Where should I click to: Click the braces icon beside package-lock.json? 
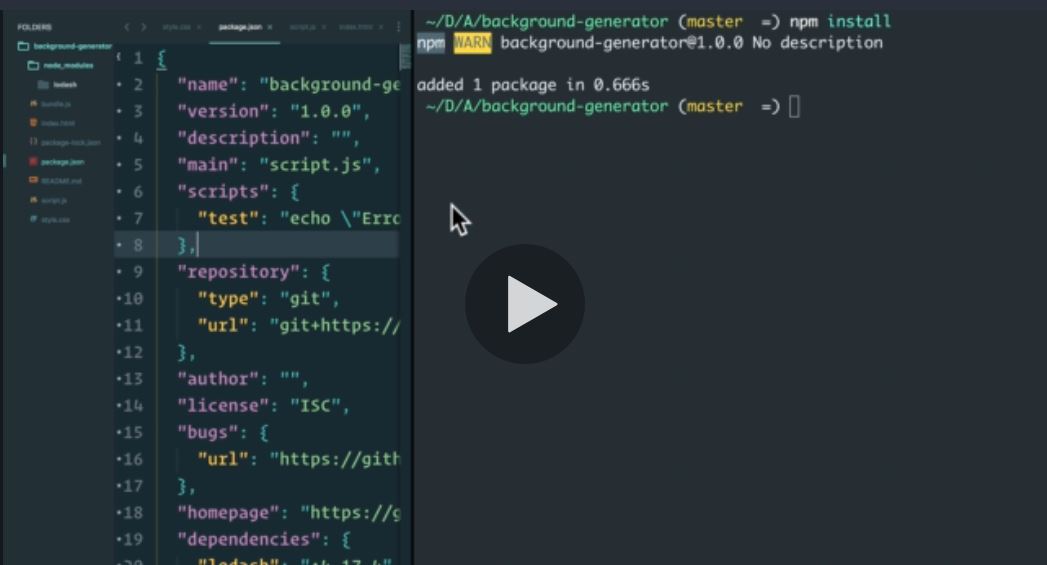click(33, 142)
